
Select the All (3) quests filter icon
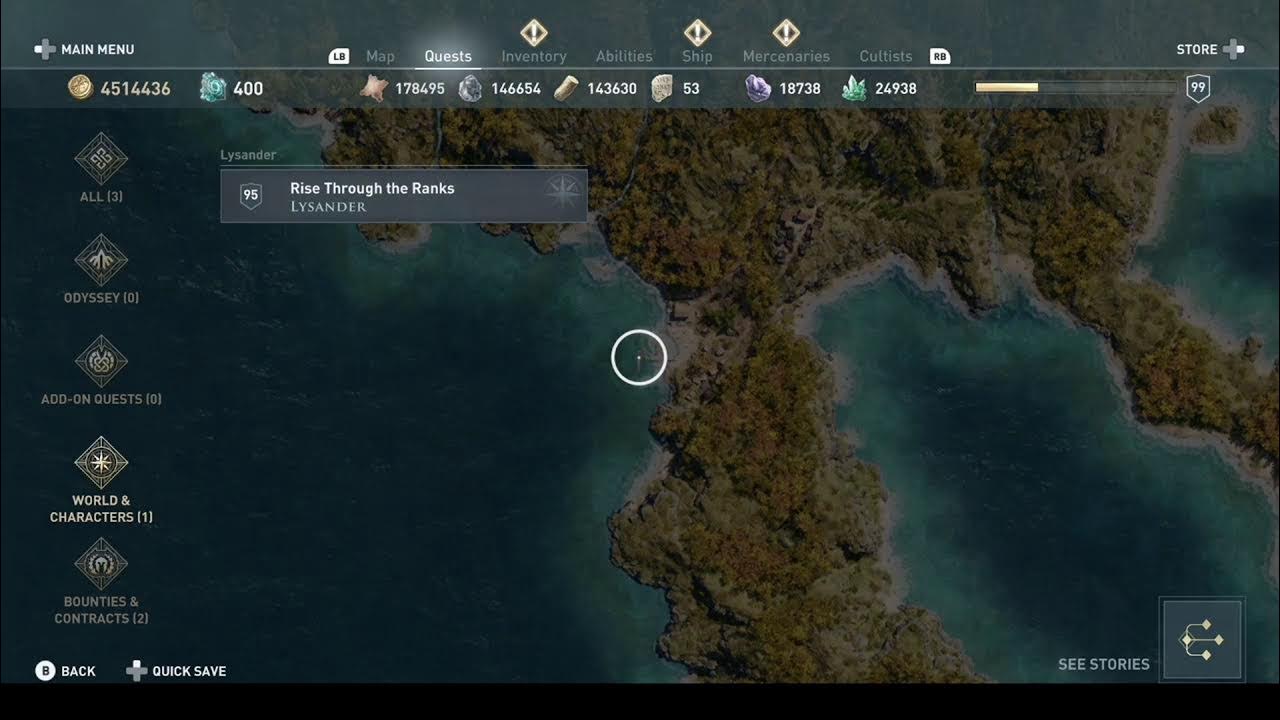[x=101, y=158]
